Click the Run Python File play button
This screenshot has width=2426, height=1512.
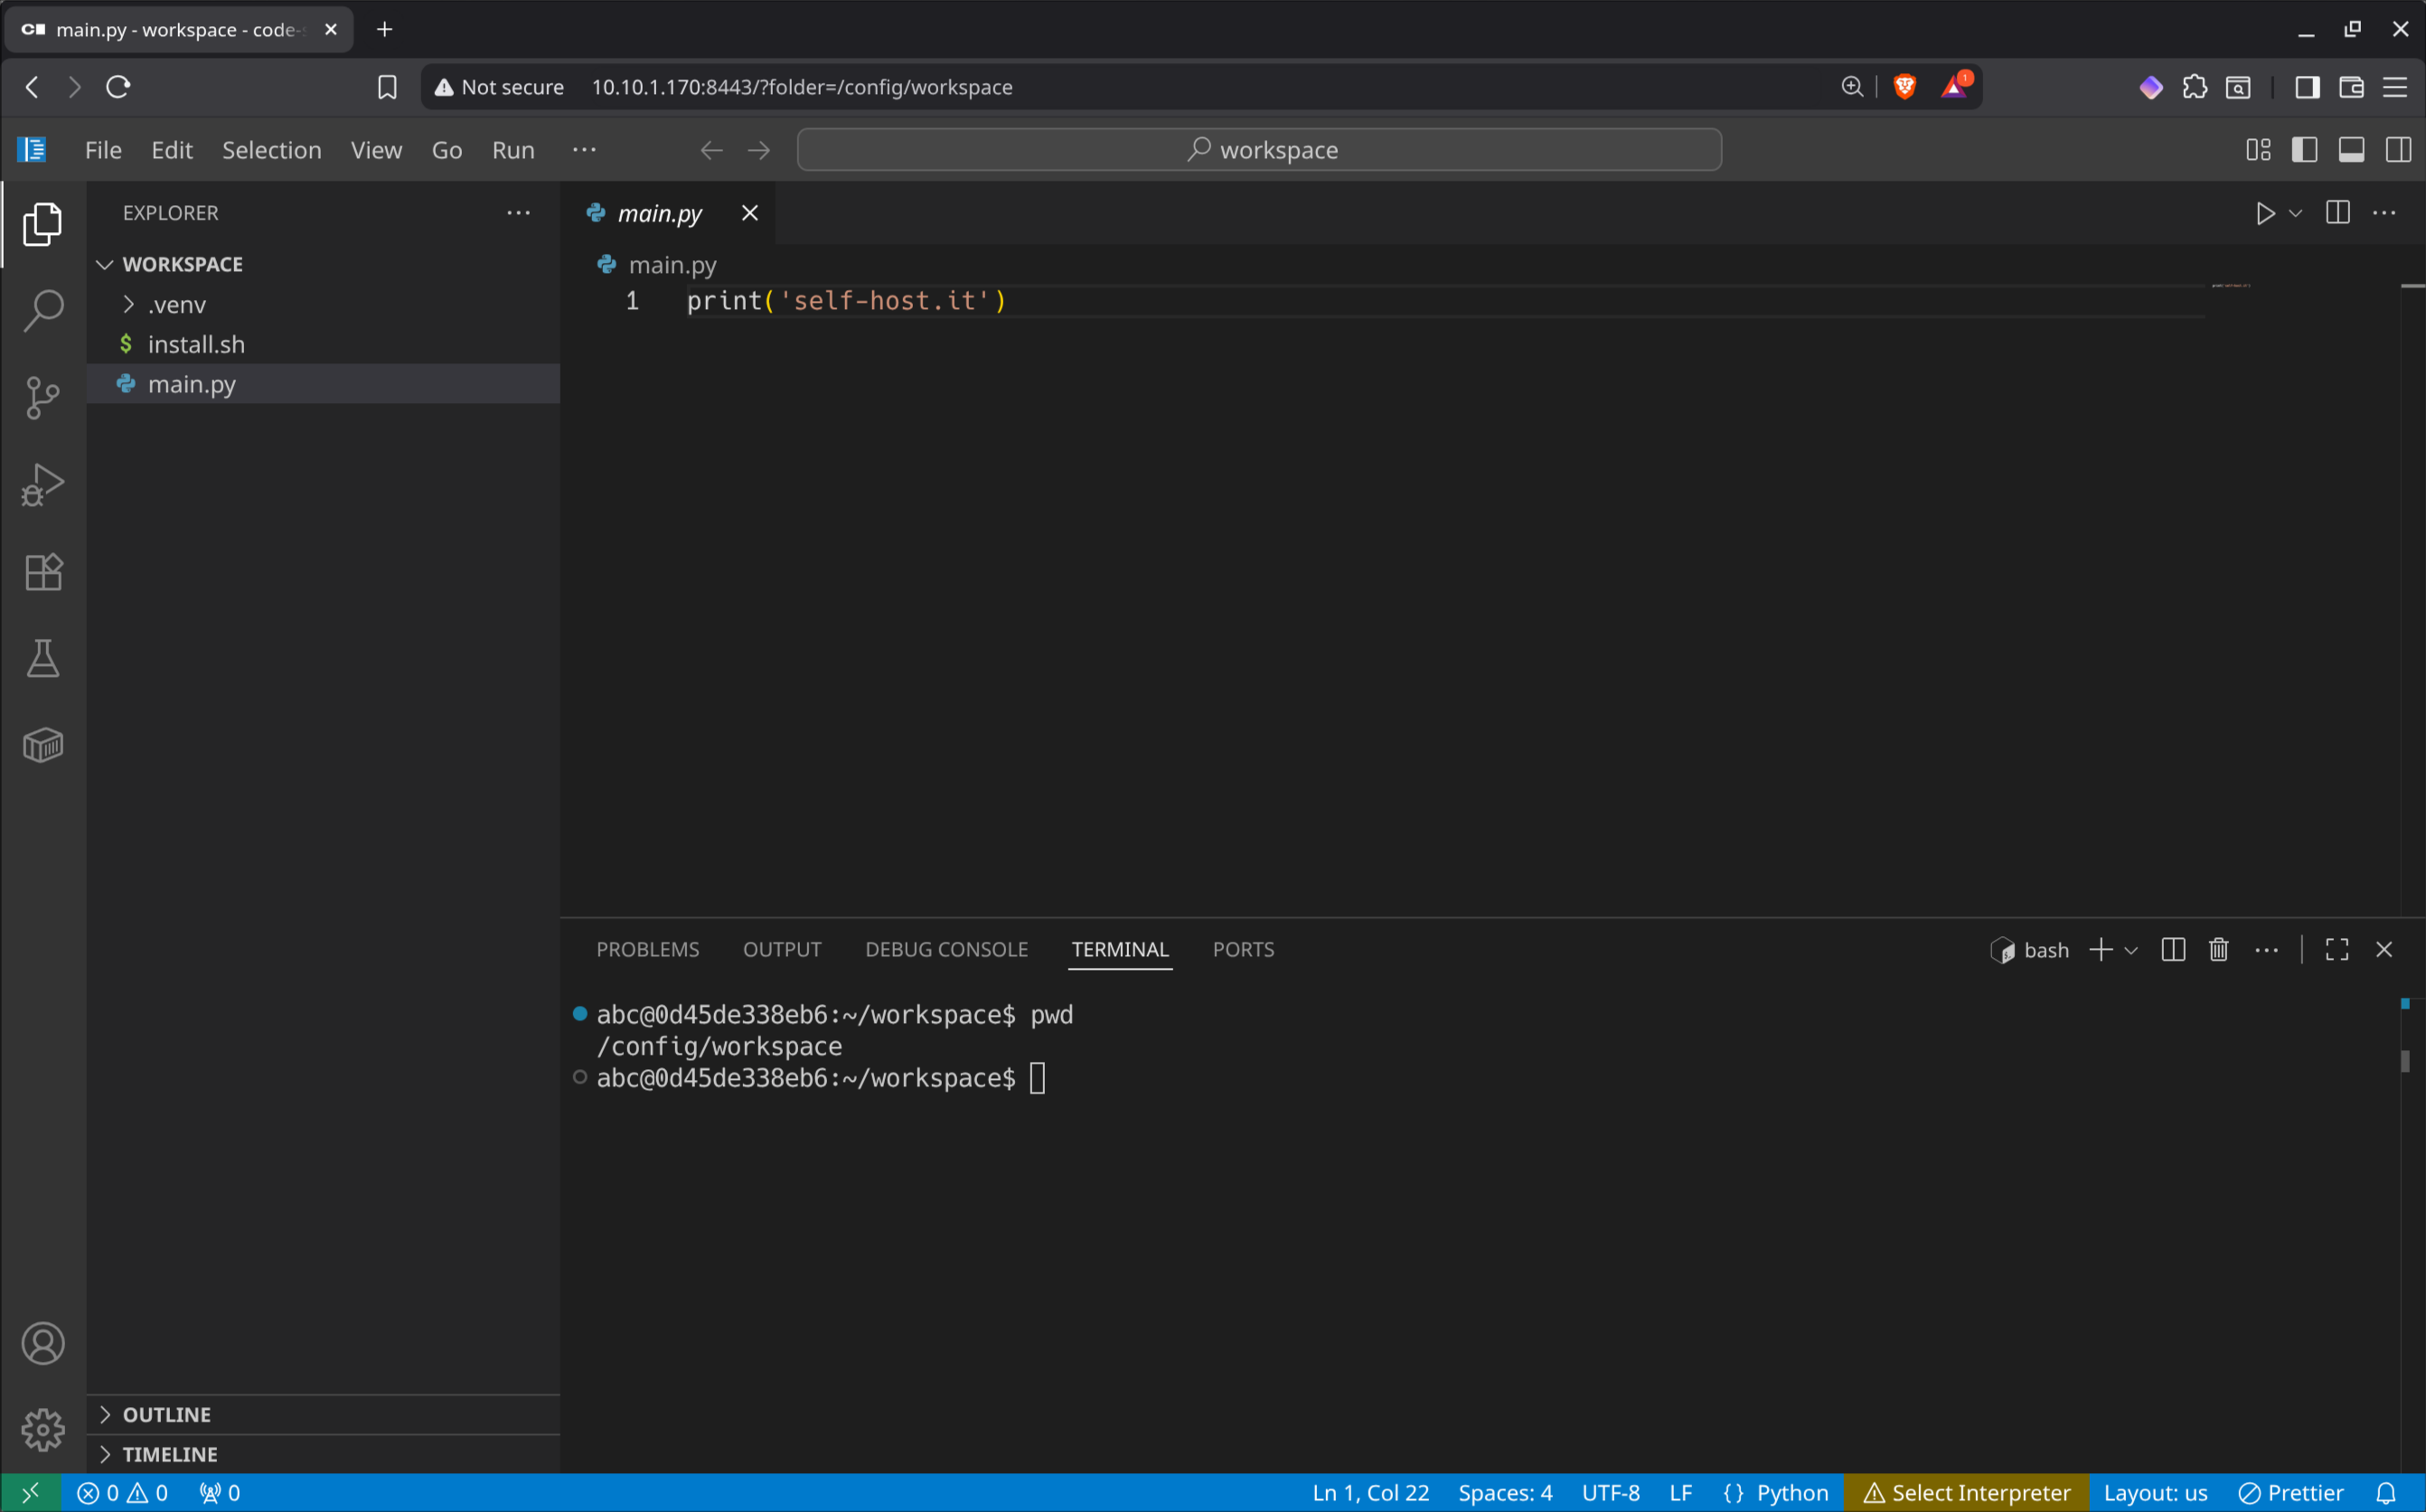pyautogui.click(x=2264, y=213)
